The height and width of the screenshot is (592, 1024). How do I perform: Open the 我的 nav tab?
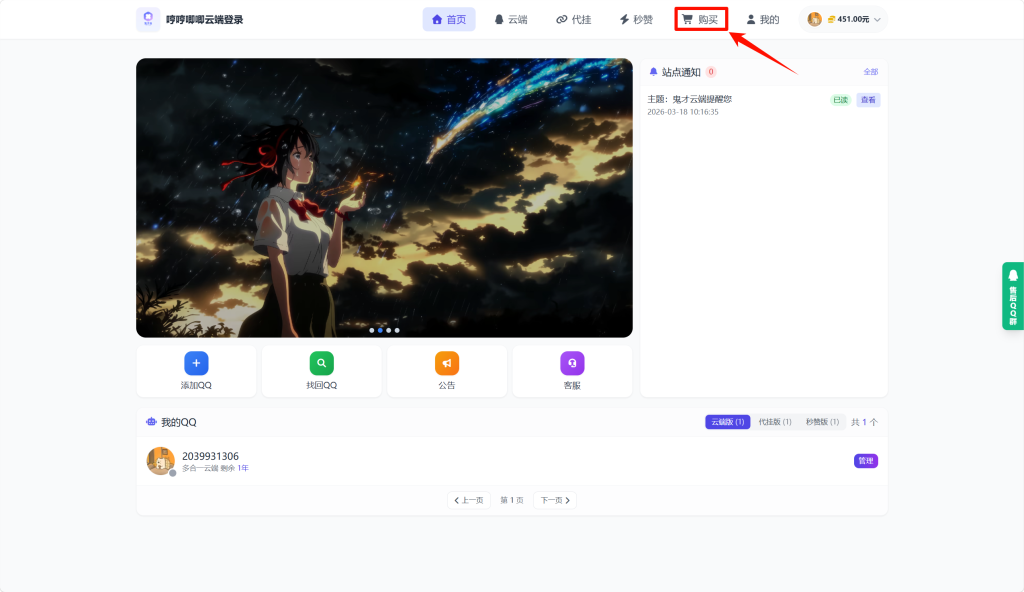[x=763, y=20]
